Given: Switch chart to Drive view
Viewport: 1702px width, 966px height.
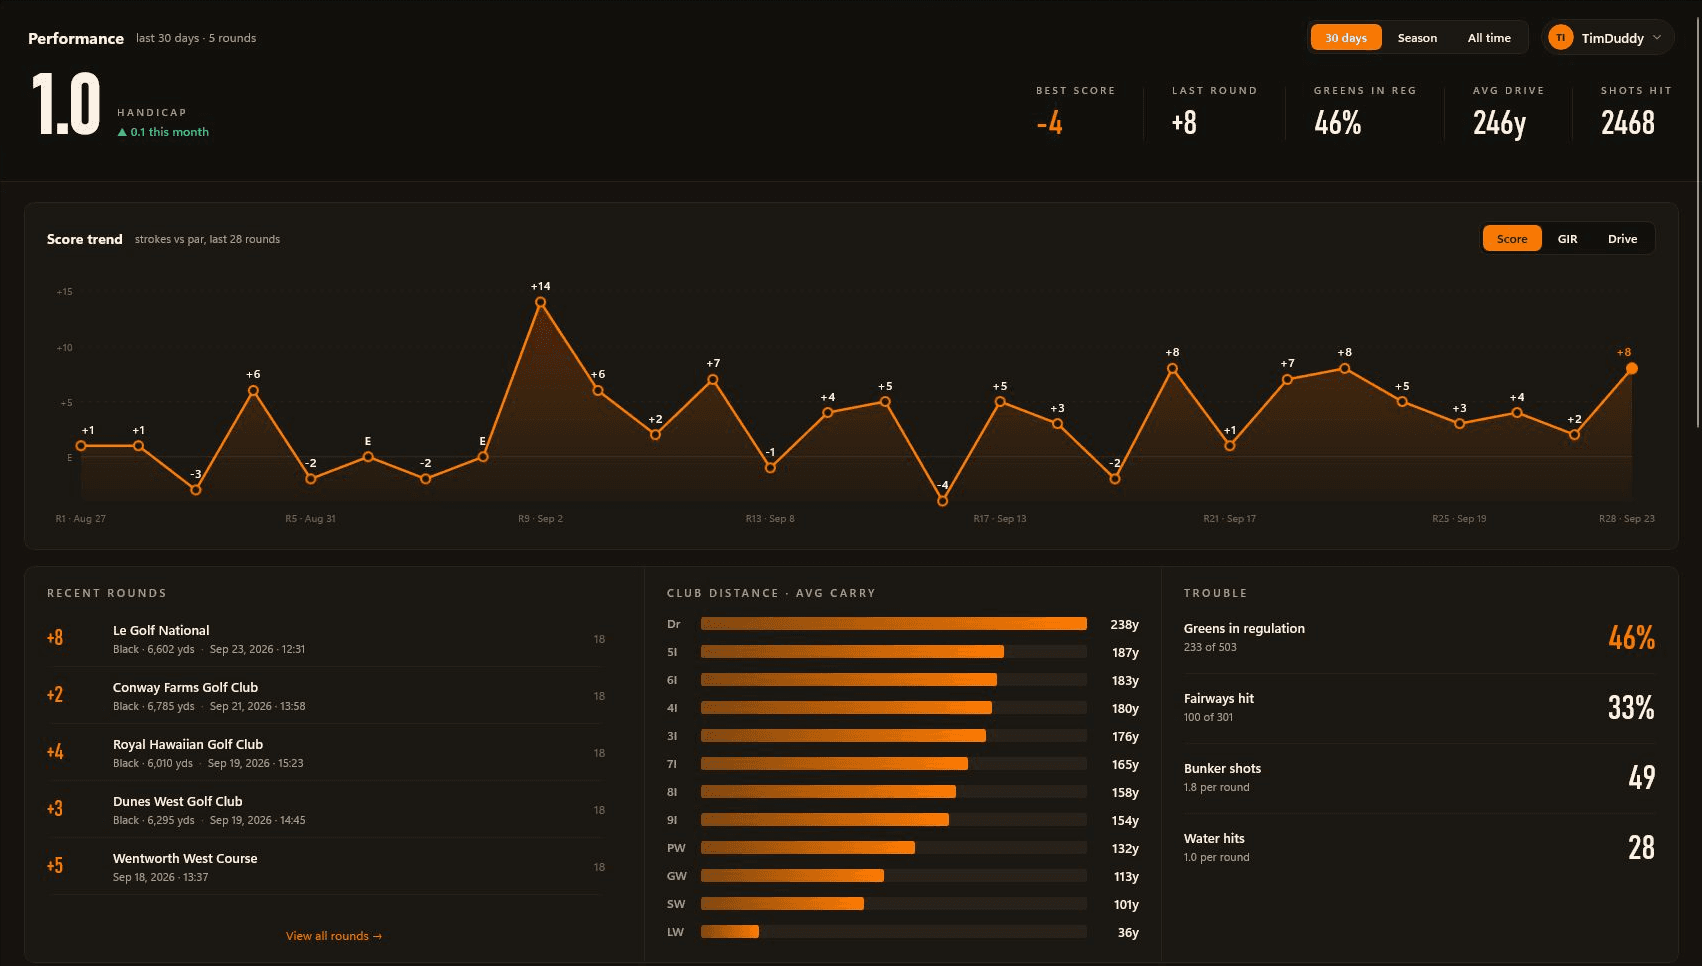Looking at the screenshot, I should click(1622, 239).
